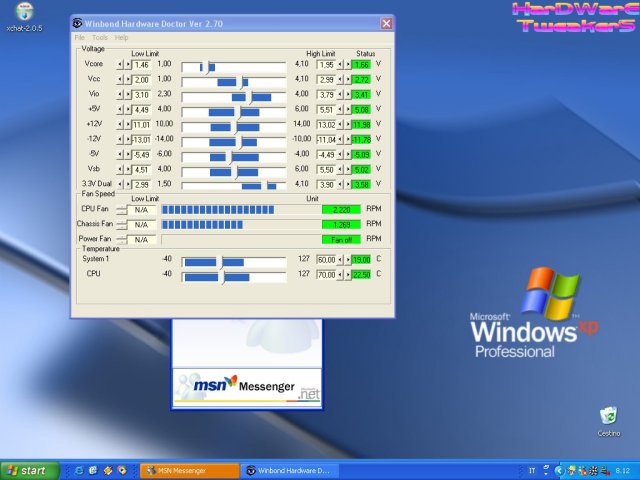Image resolution: width=640 pixels, height=480 pixels.
Task: Click the +12V high limit field showing 13,02
Action: point(326,124)
